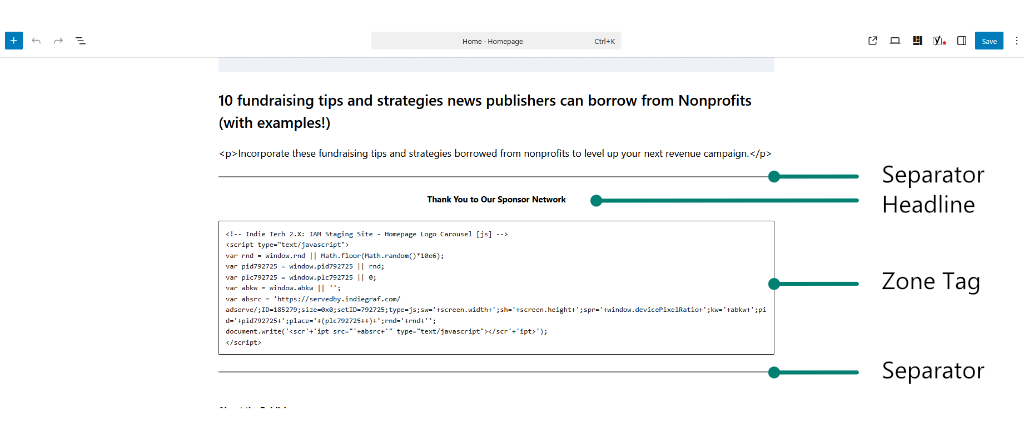Click the Undo arrow
The image size is (1024, 428).
36,41
